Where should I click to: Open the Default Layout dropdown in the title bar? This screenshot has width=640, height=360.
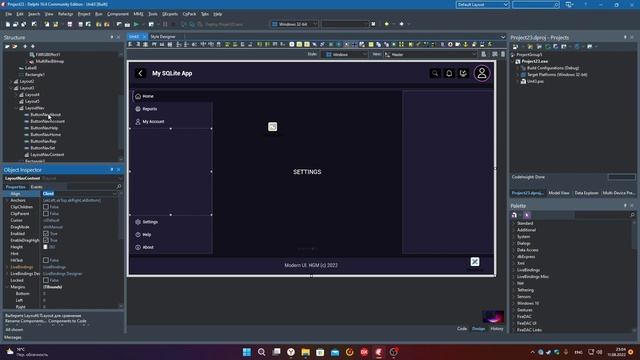click(x=482, y=4)
